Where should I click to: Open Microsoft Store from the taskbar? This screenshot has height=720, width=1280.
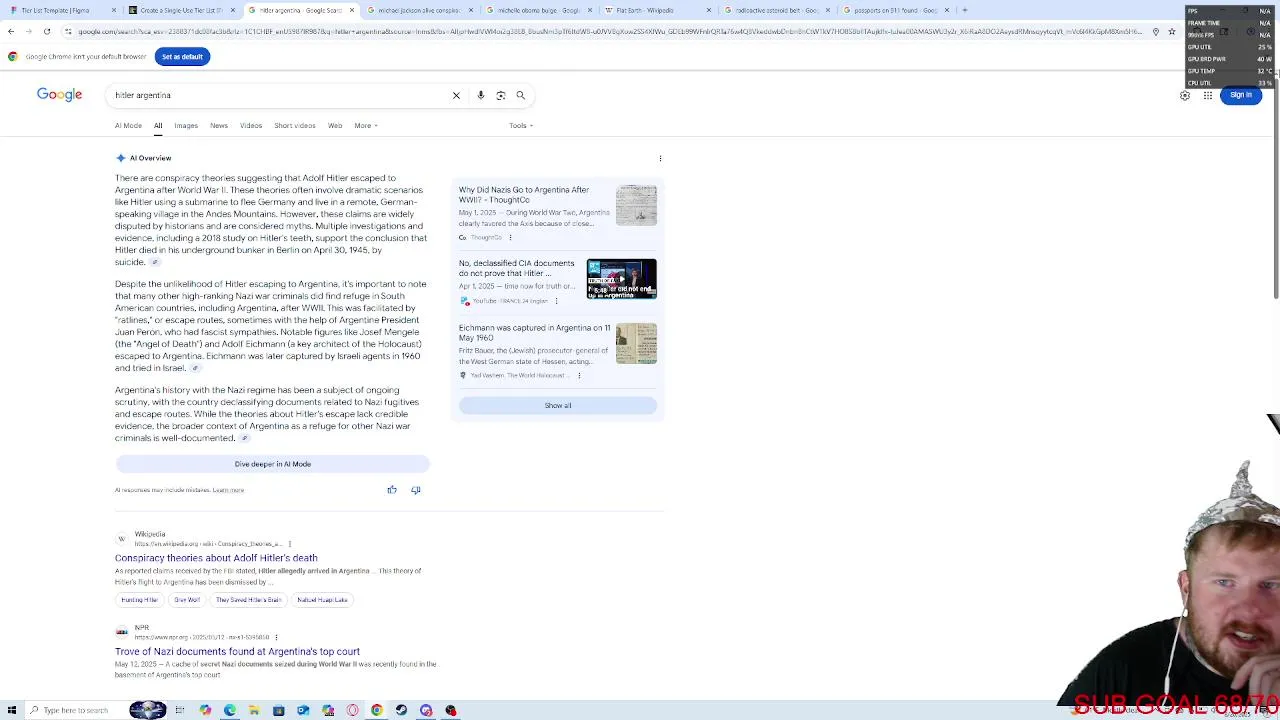click(x=278, y=710)
